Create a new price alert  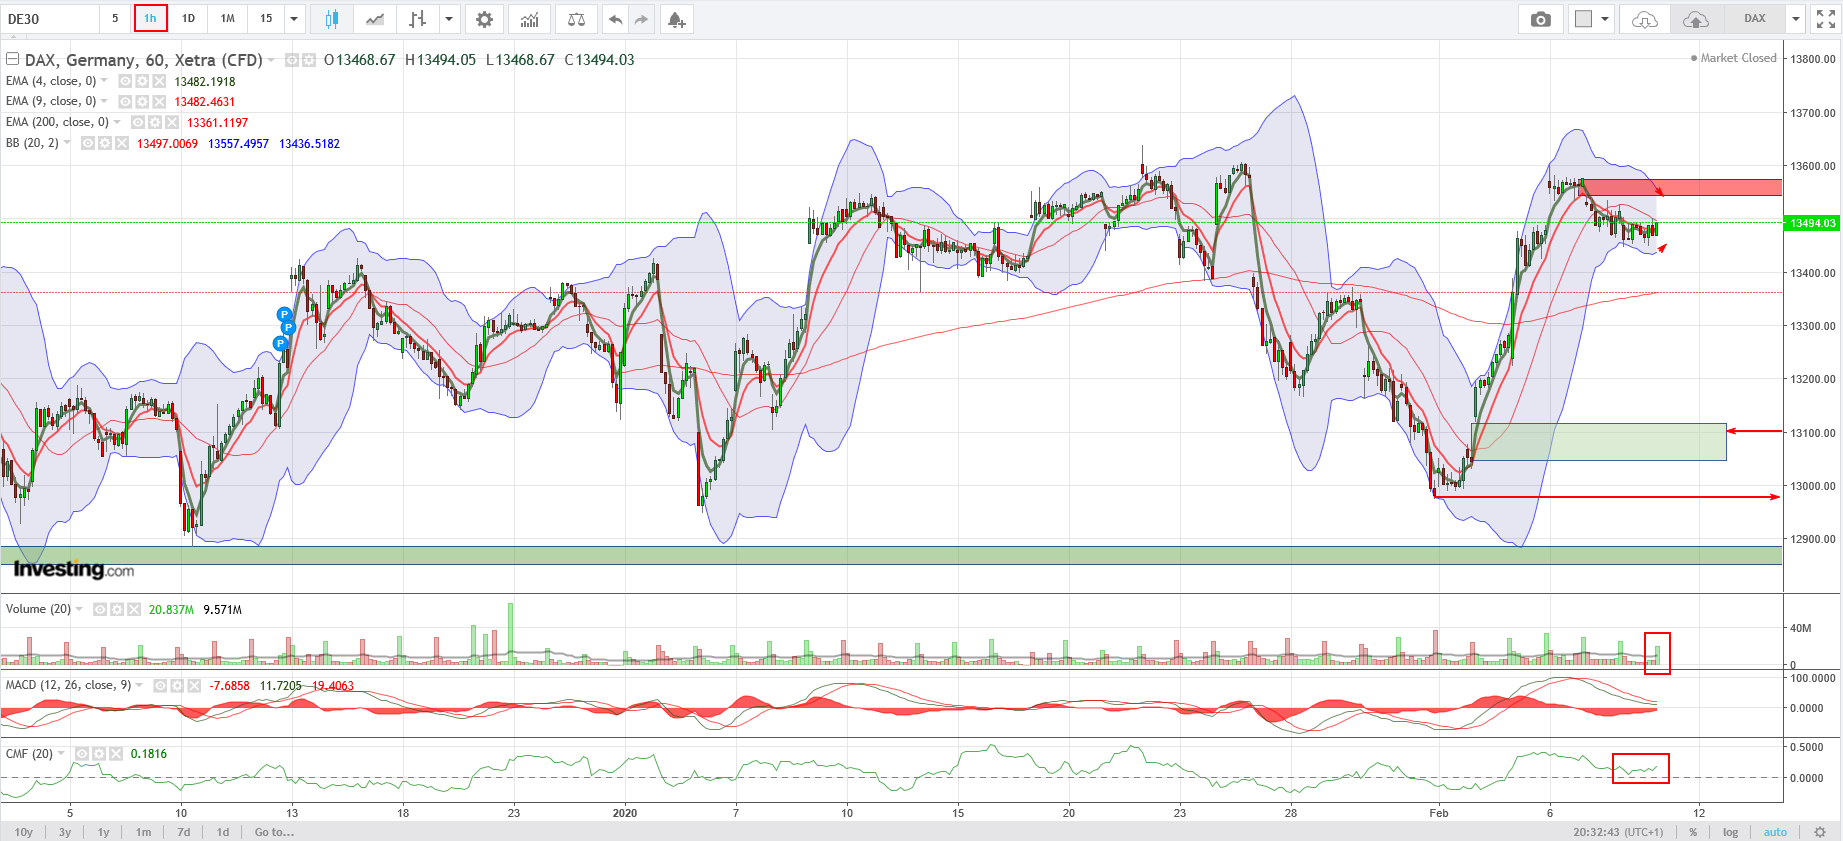677,19
